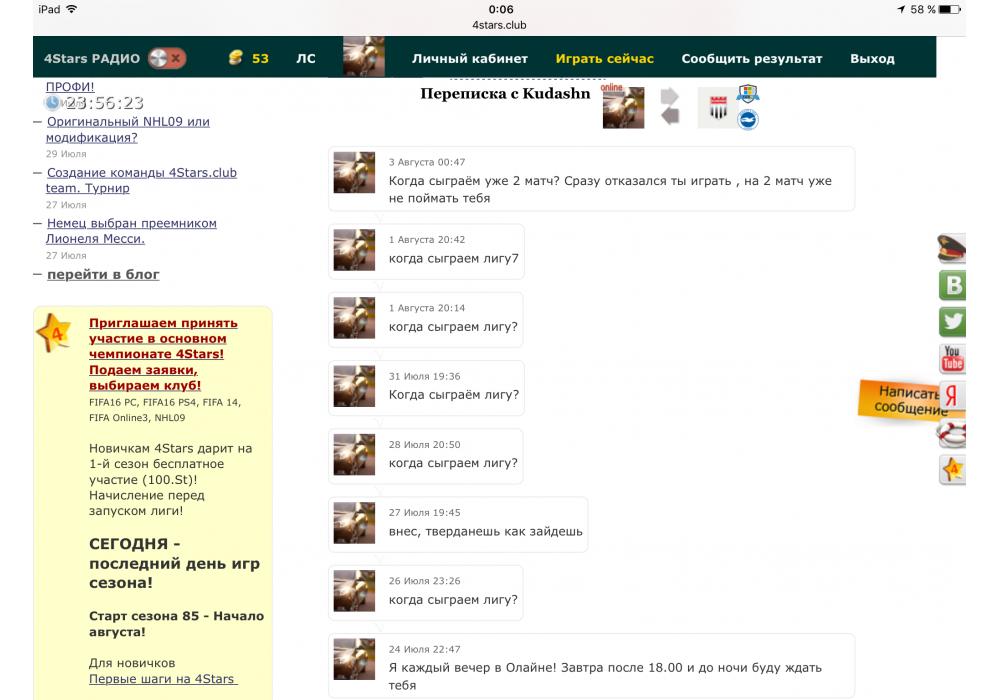Click the avatar on the 26 Июля 23:26 message
Viewport: 1000px width, 700px height.
(x=355, y=591)
